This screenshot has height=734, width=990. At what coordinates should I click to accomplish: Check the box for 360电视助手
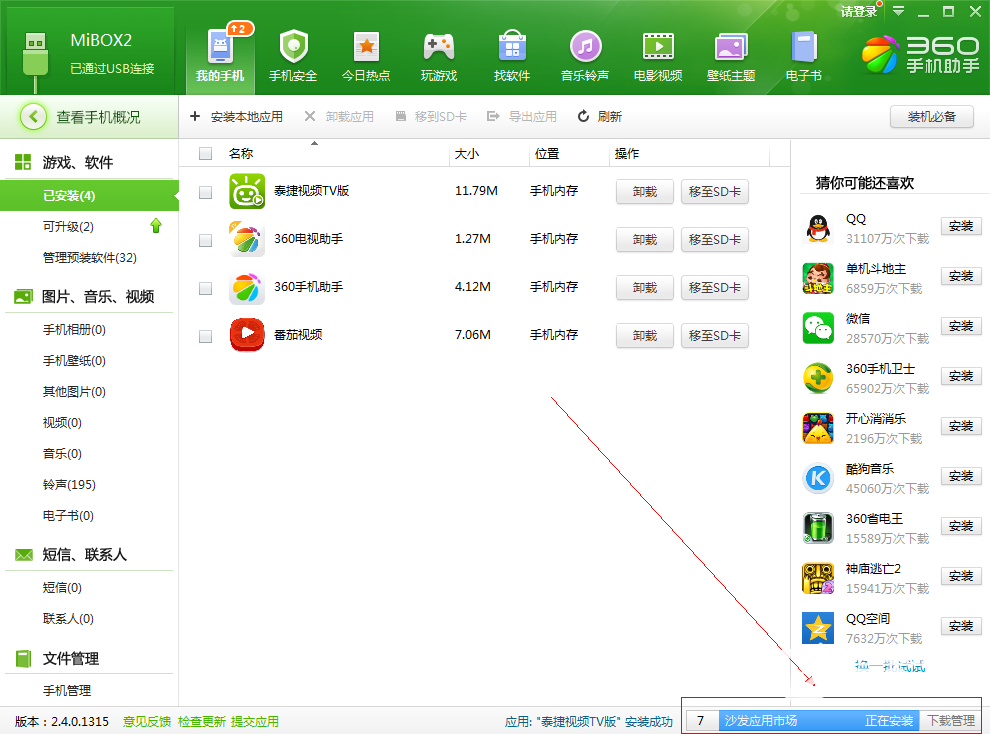point(205,240)
